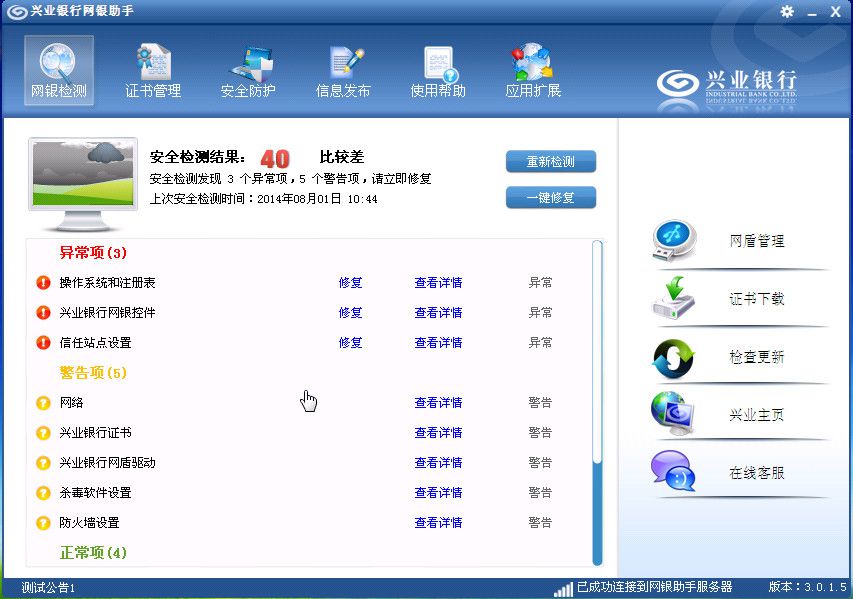The height and width of the screenshot is (599, 853).
Task: Close the 兴业银行网银助手 window
Action: (836, 12)
